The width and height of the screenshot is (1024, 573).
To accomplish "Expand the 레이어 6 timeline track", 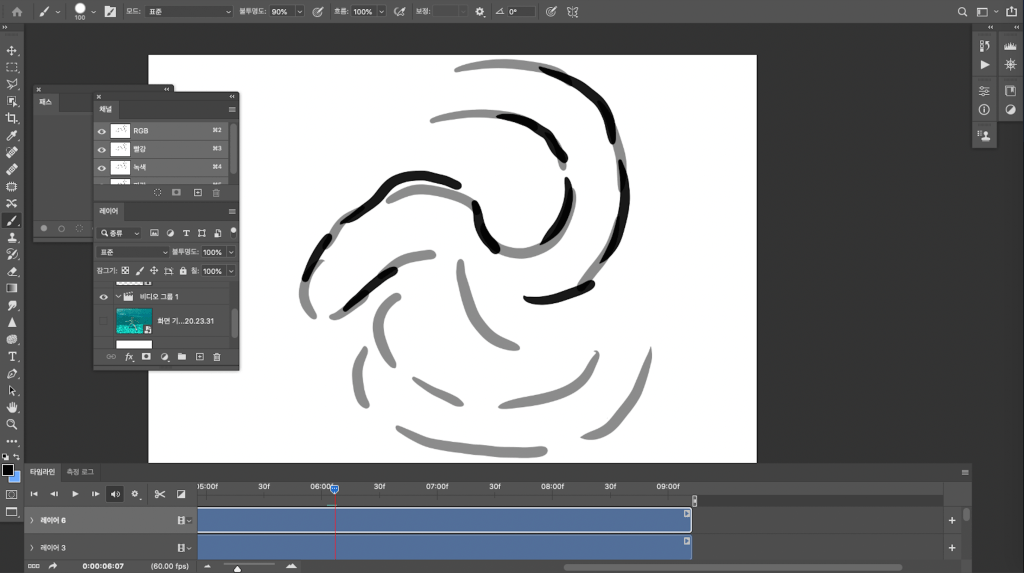I will [31, 521].
